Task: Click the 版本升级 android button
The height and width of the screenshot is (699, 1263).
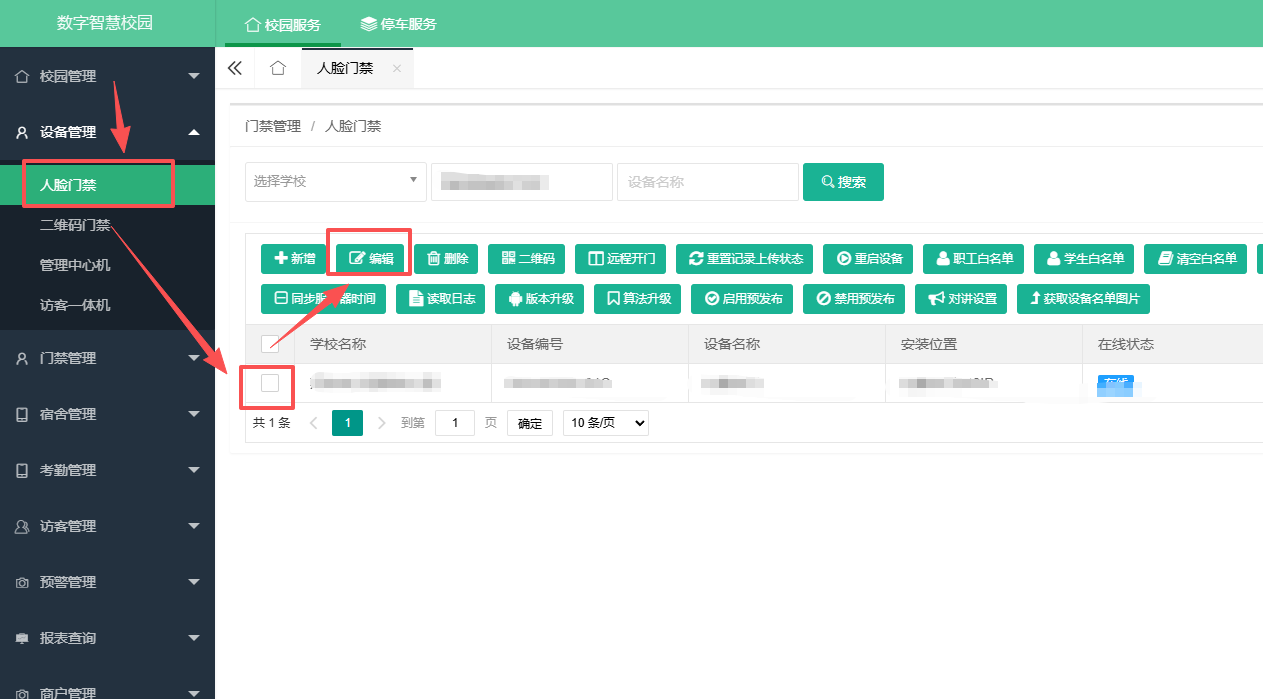Action: [x=540, y=298]
